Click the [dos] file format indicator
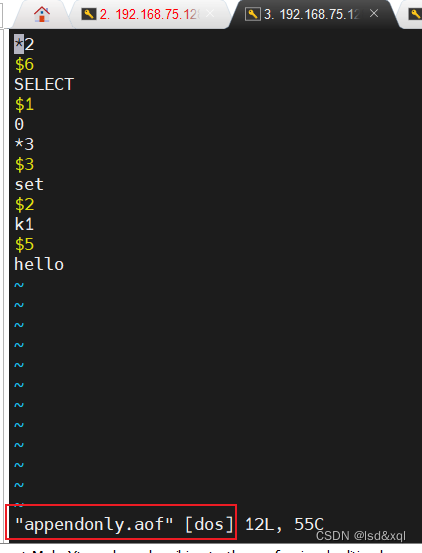This screenshot has width=422, height=553. pos(209,524)
